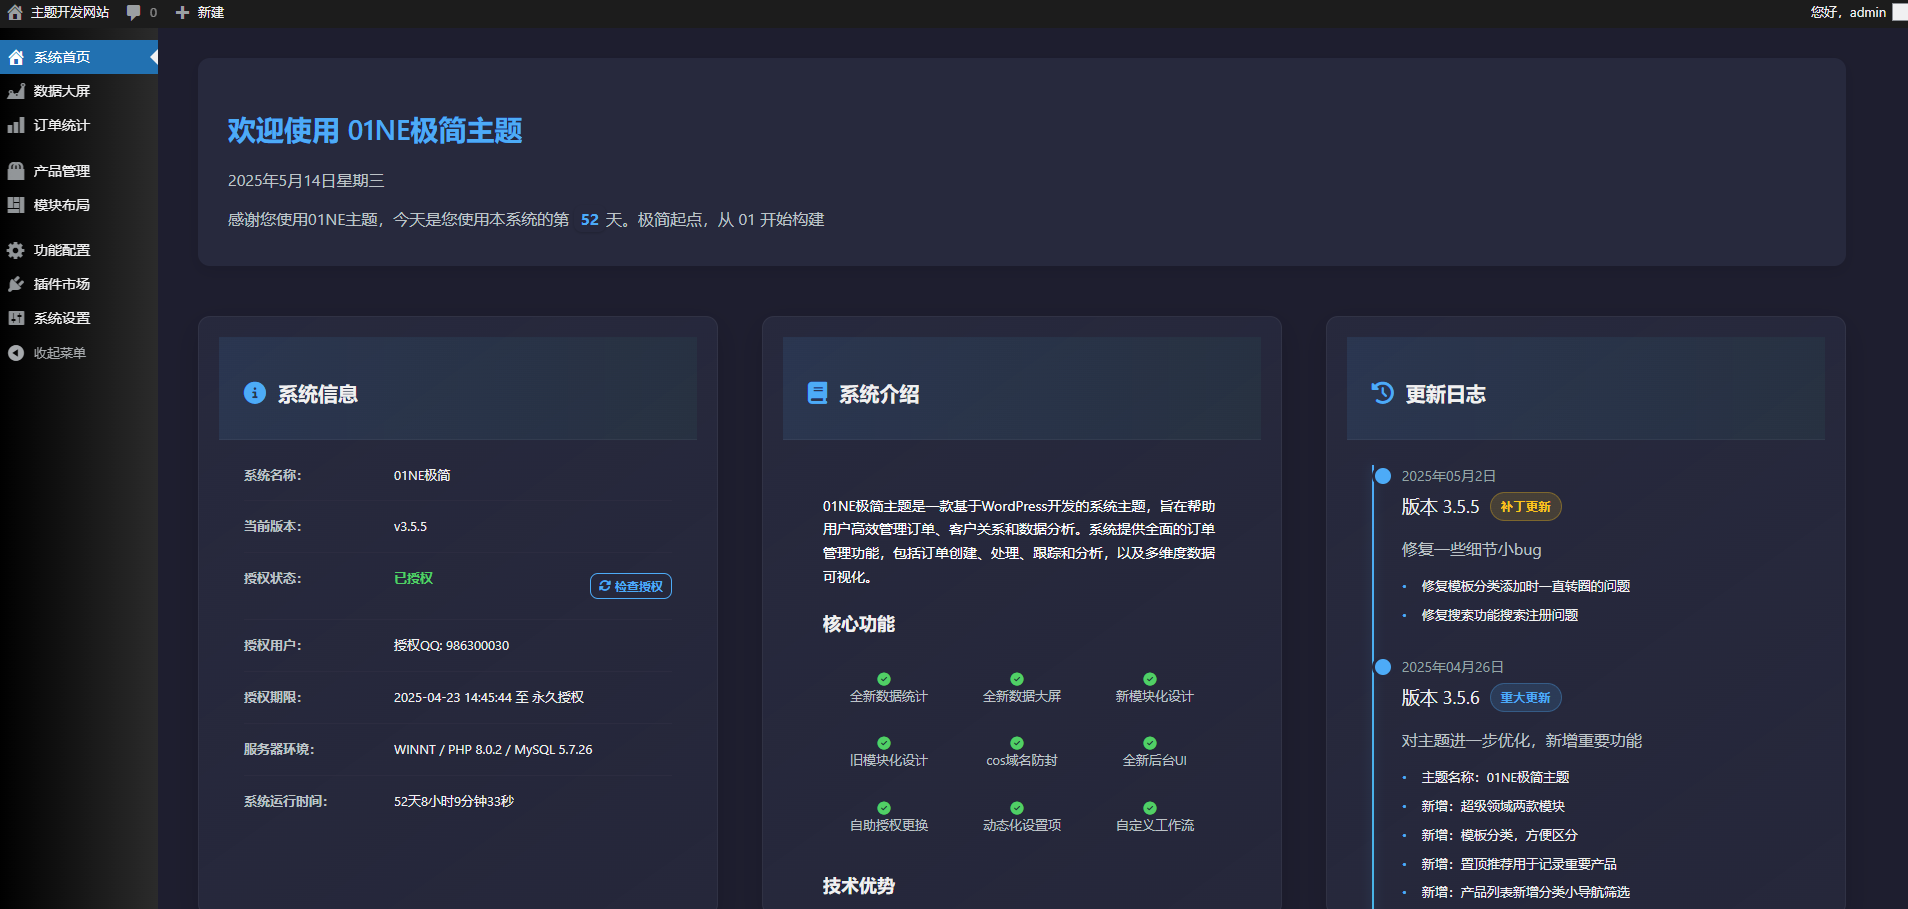The width and height of the screenshot is (1908, 909).
Task: Click the info icon next to 系统信息
Action: click(255, 393)
